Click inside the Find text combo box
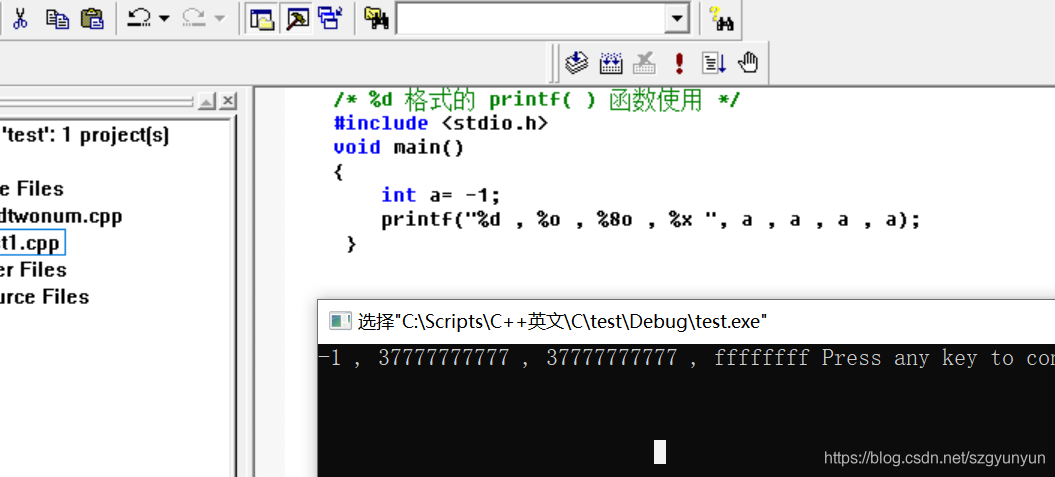 [x=530, y=18]
